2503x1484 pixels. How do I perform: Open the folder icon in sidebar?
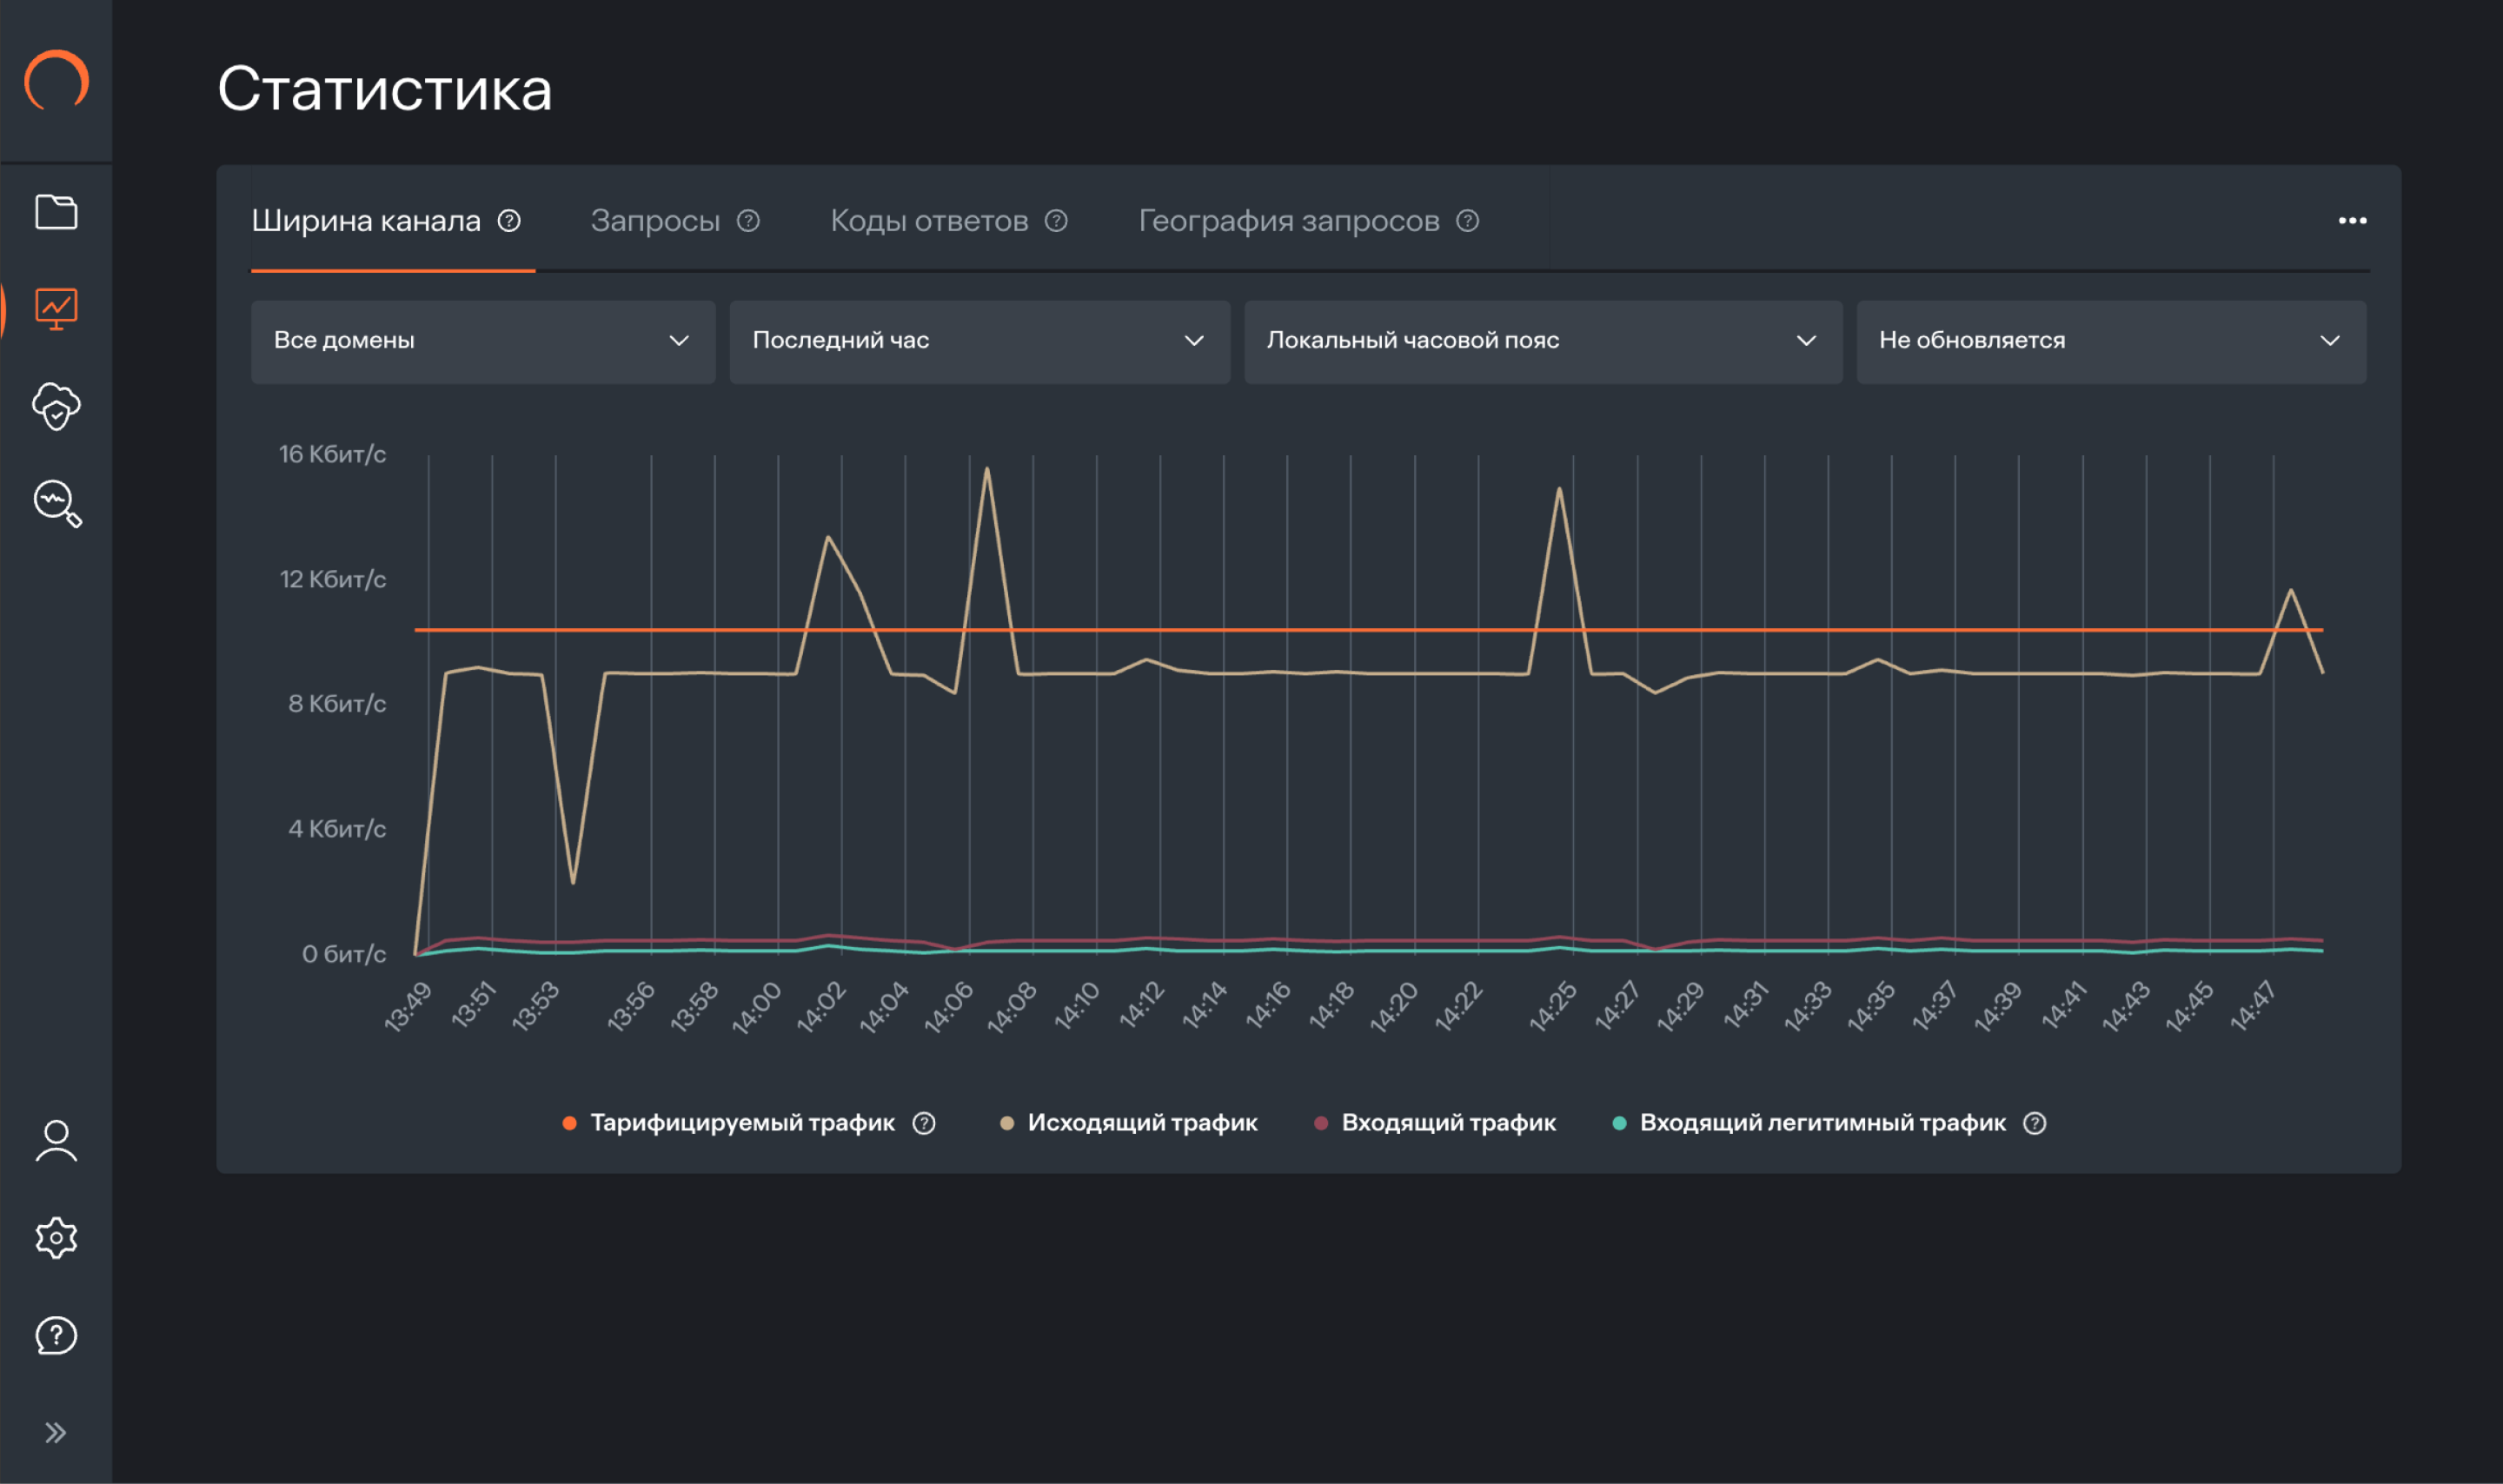coord(56,212)
